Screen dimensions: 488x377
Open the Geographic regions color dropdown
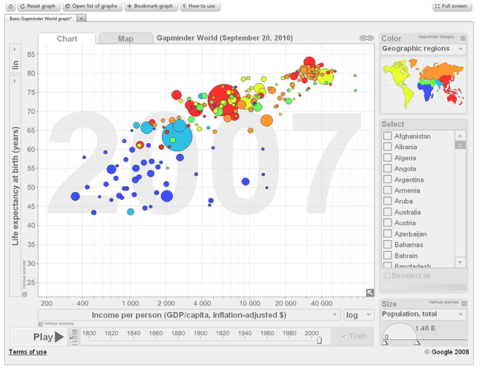pos(423,49)
